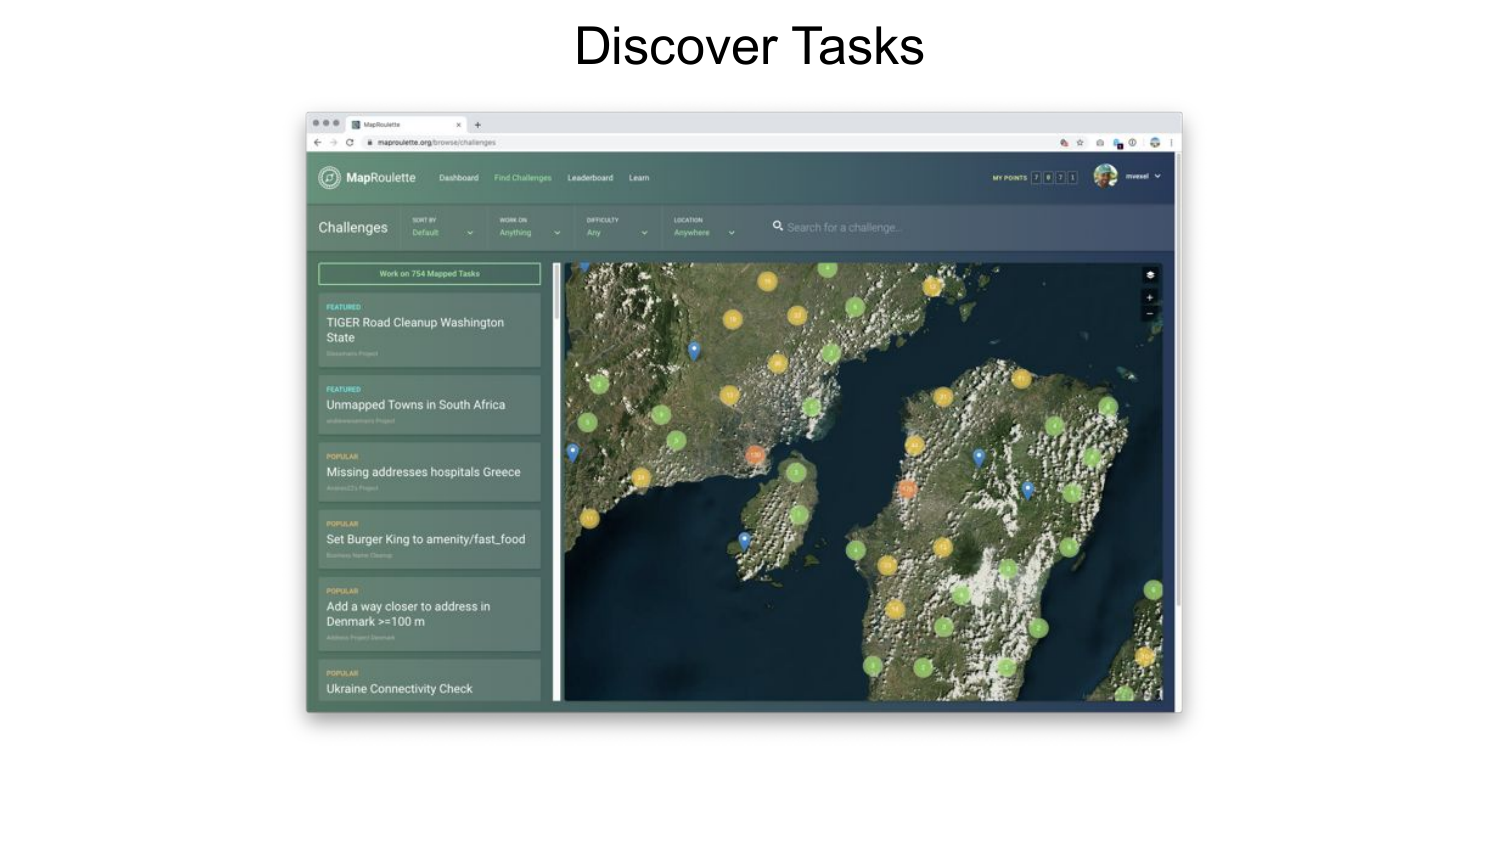1500x844 pixels.
Task: Open a new browser tab with plus
Action: 478,125
